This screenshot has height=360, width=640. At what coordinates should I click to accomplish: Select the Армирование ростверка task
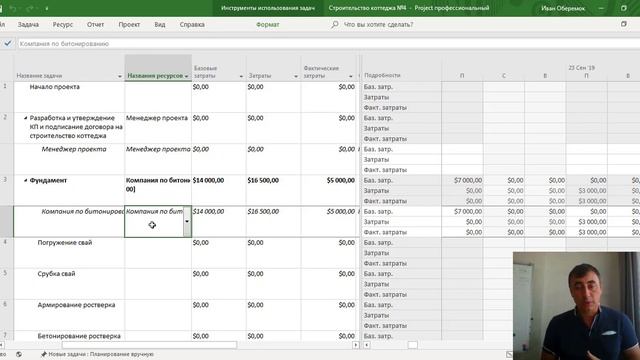point(76,305)
